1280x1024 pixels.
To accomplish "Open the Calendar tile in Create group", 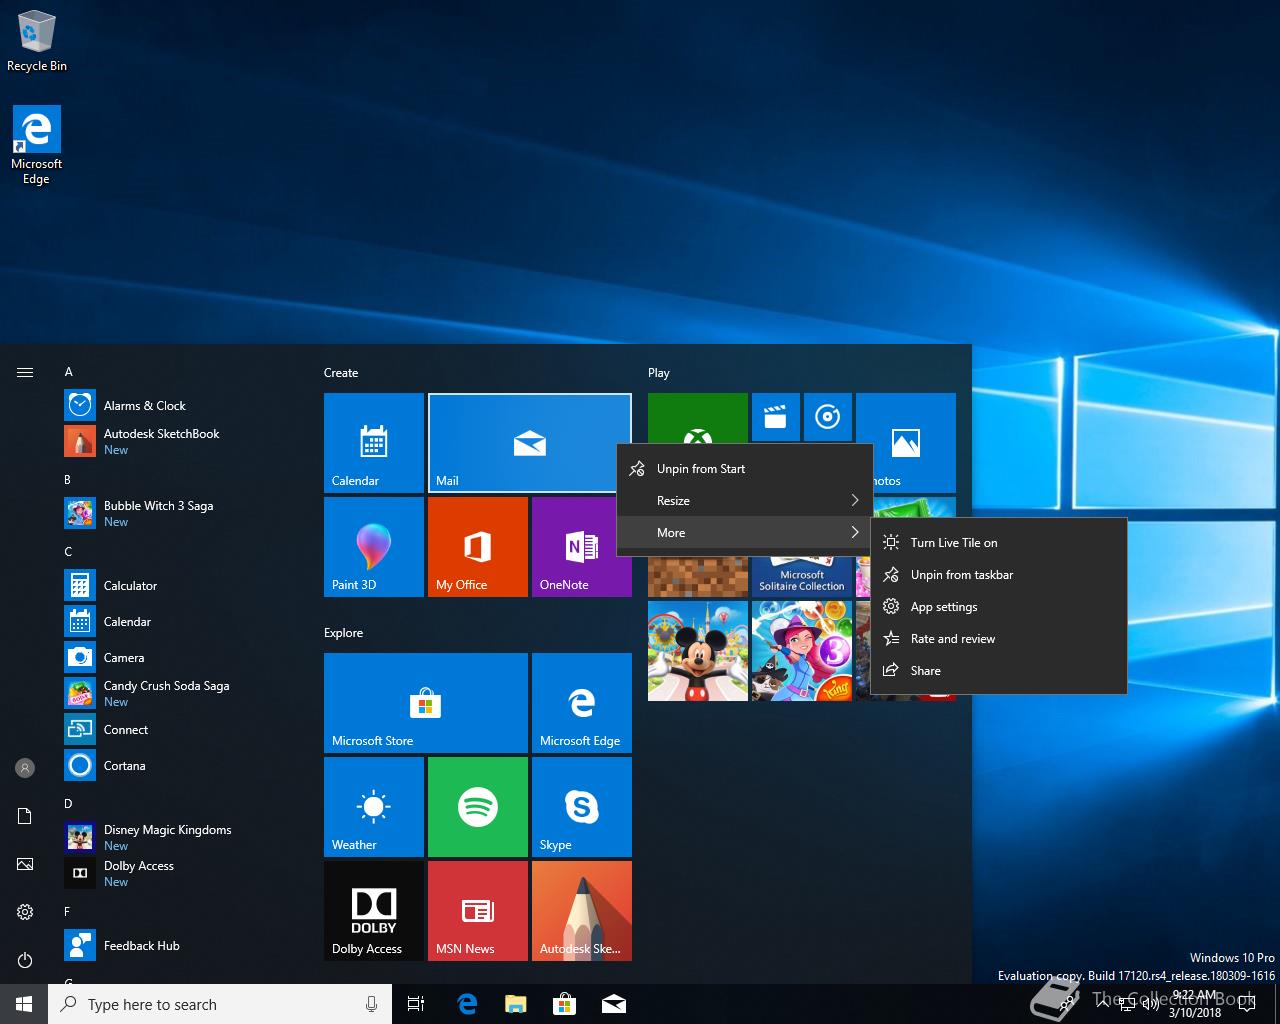I will (374, 443).
